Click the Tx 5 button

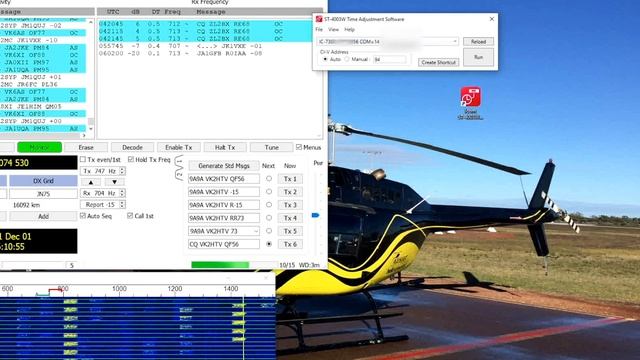(290, 231)
